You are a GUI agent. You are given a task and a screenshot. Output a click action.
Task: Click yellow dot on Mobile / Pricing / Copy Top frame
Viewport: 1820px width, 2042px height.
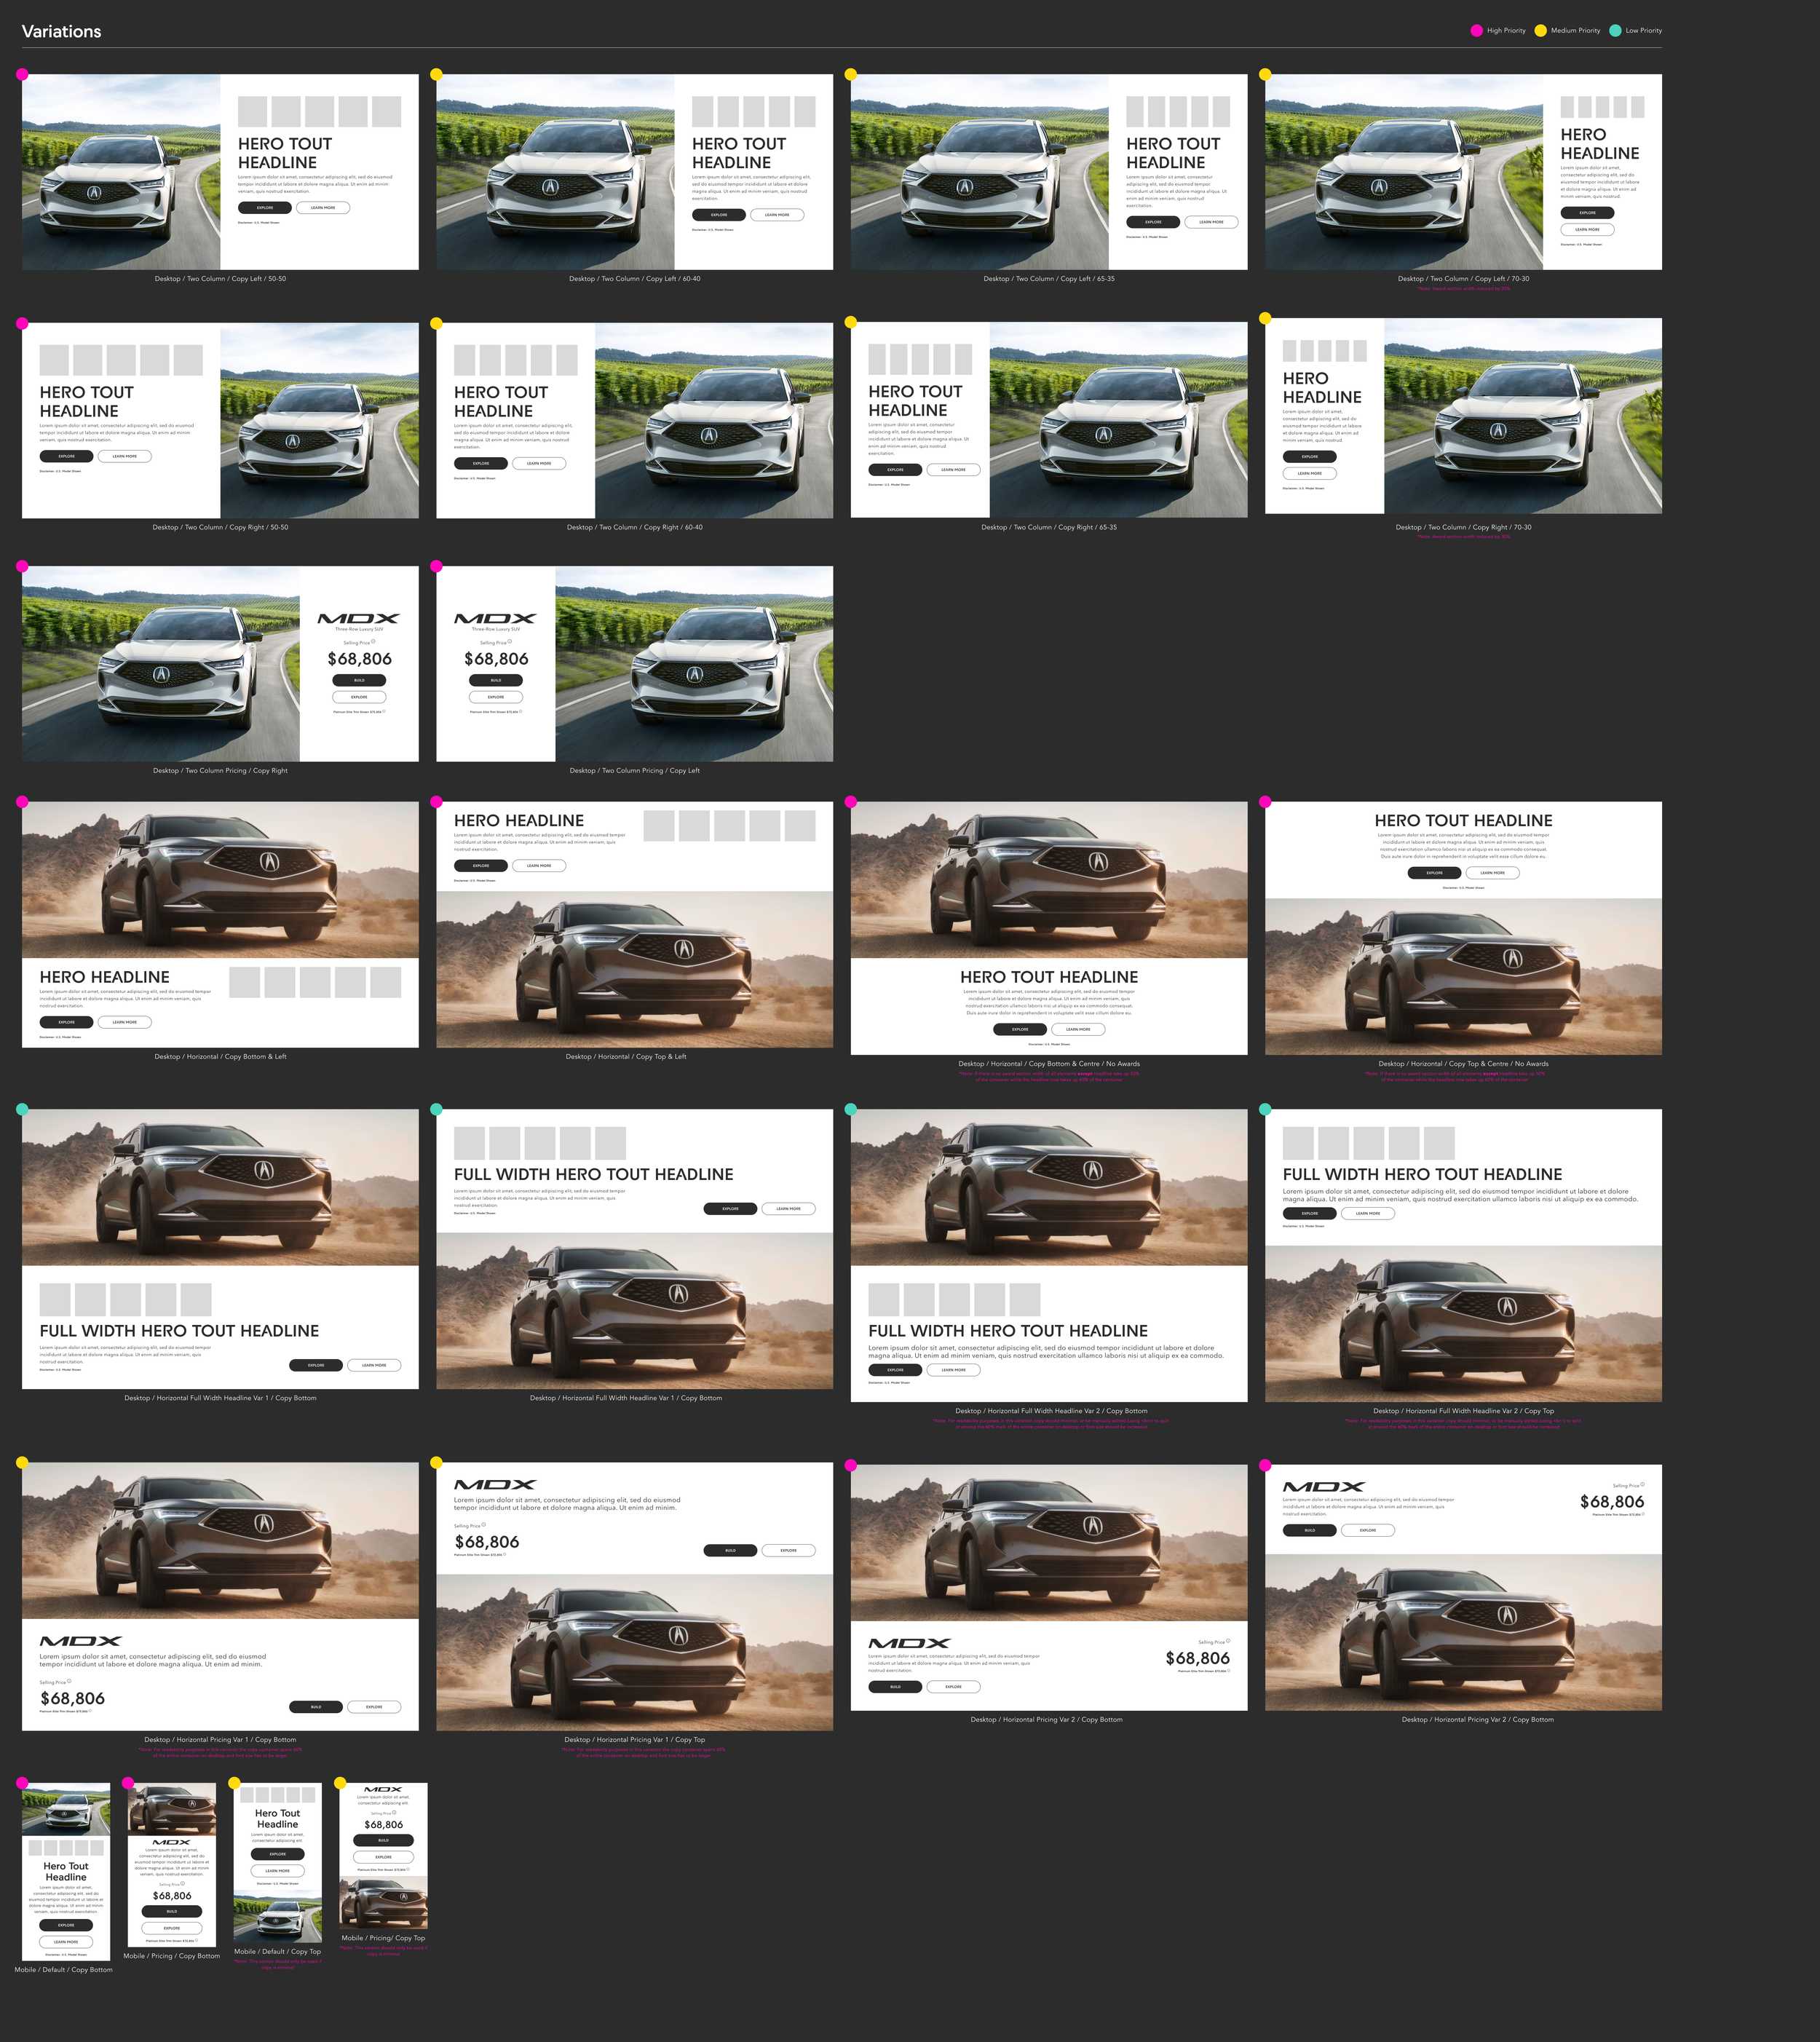click(x=340, y=1783)
